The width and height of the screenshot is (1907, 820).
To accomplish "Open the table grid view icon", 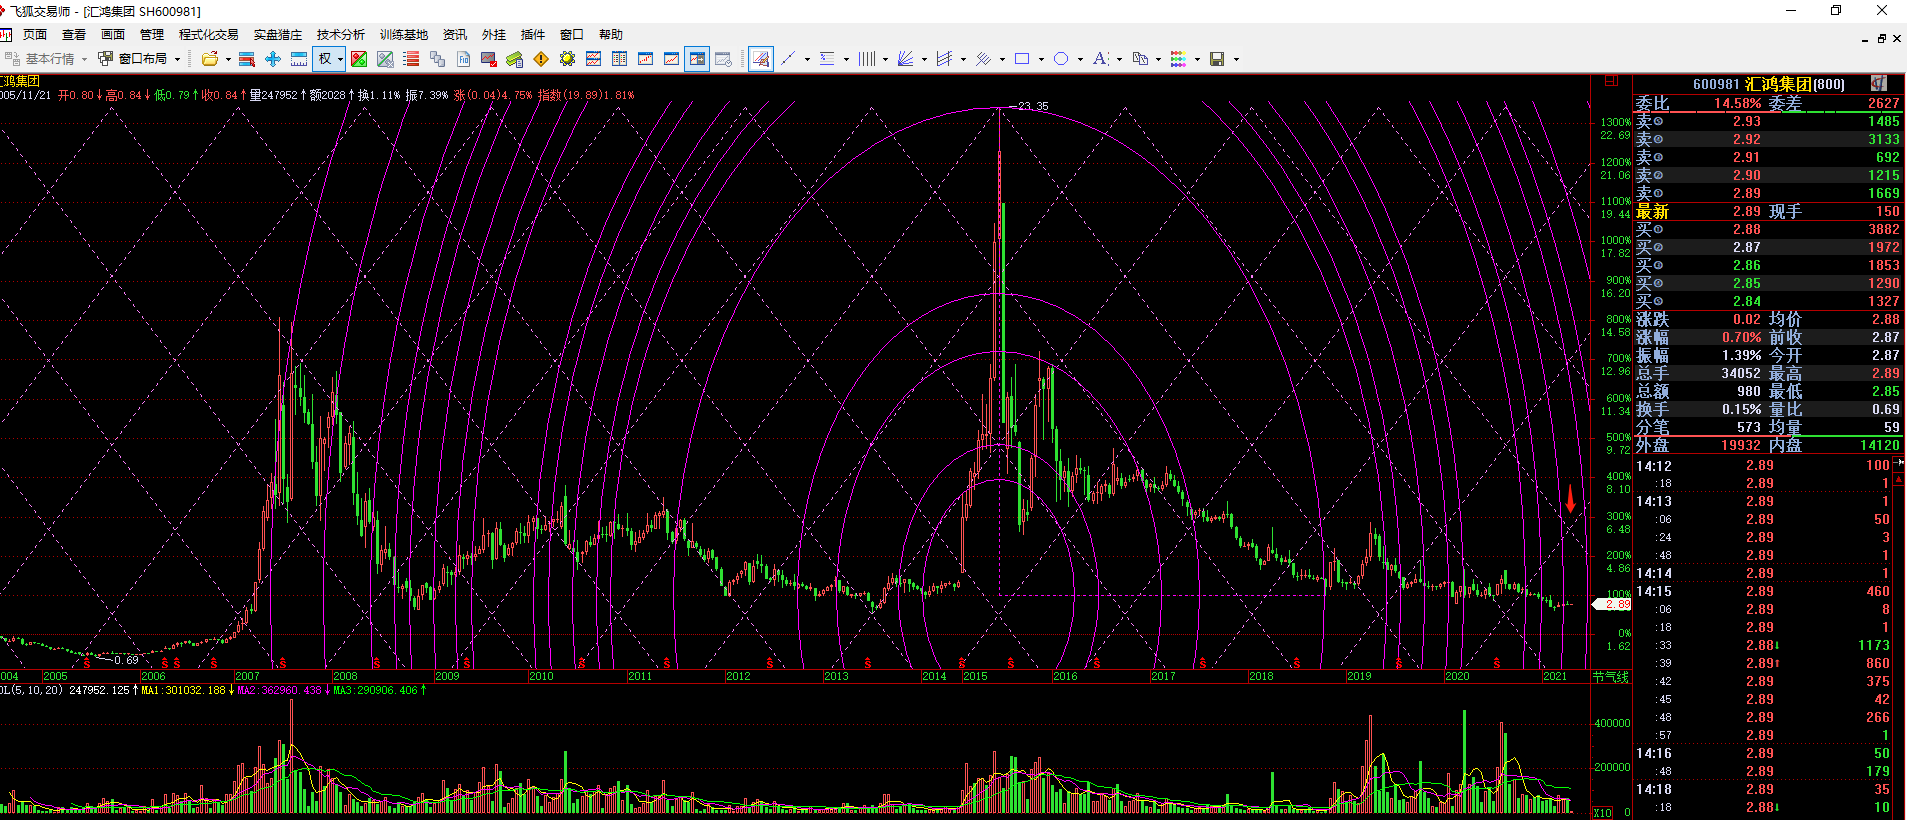I will (x=619, y=59).
